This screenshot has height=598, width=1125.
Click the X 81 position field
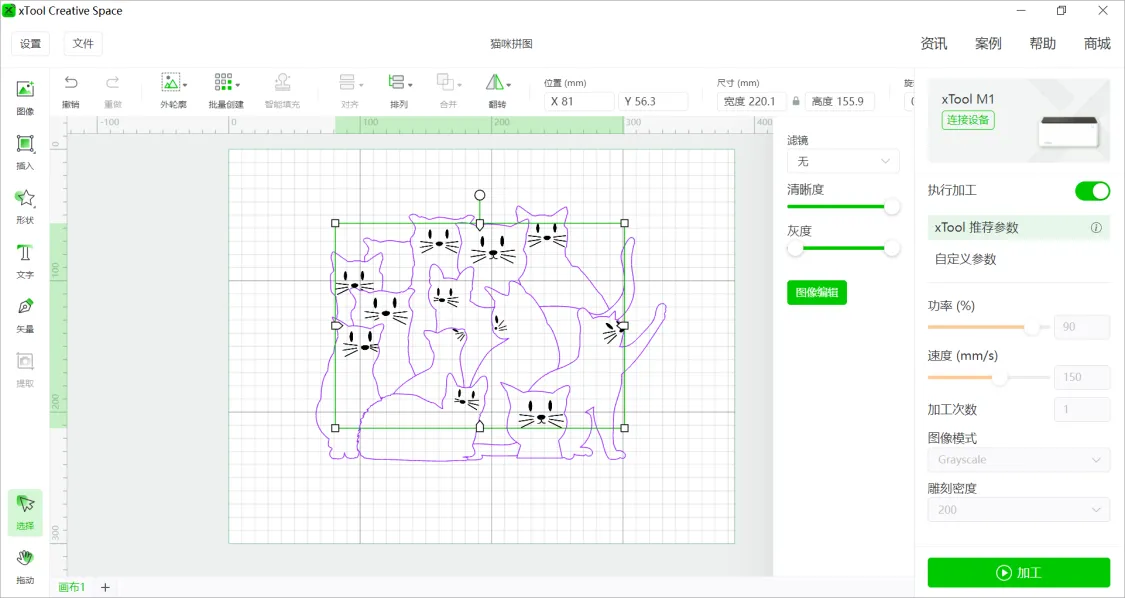[x=579, y=101]
